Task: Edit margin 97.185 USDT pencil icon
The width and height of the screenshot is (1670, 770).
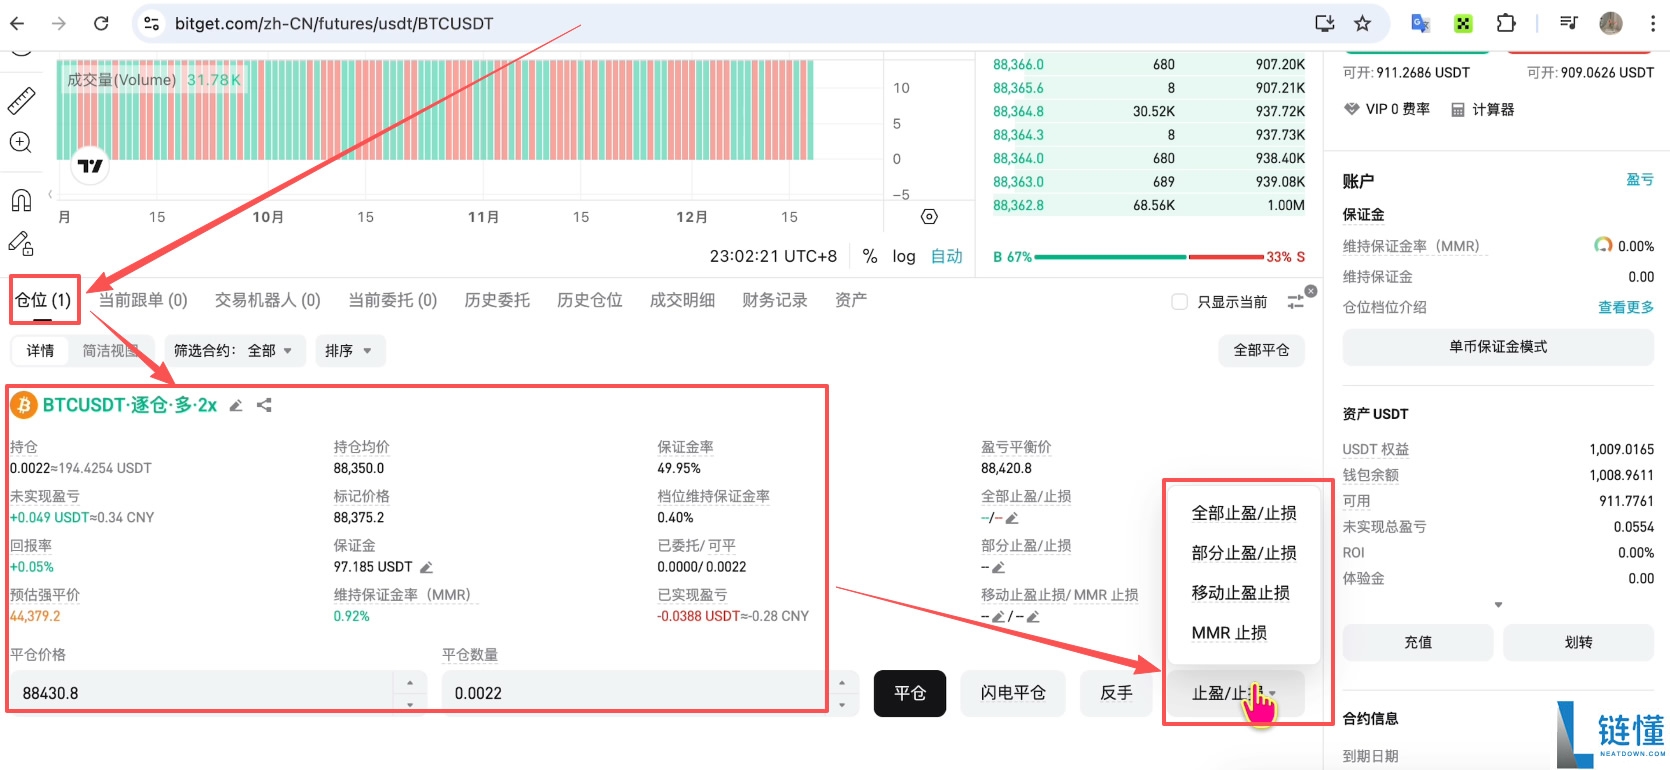Action: (x=426, y=567)
